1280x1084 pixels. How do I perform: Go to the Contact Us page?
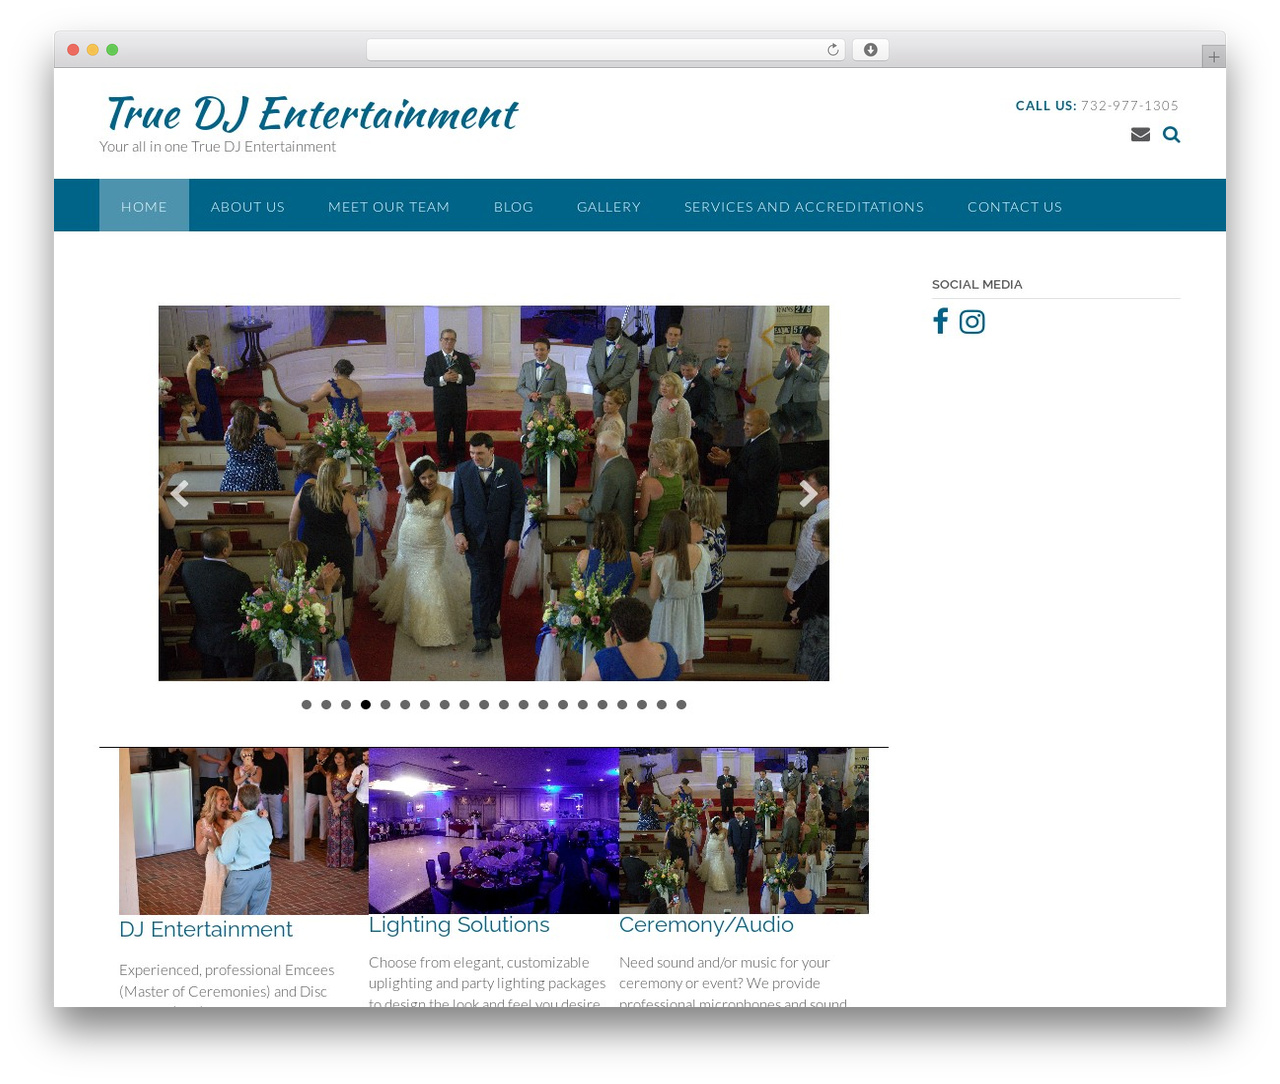tap(1015, 206)
